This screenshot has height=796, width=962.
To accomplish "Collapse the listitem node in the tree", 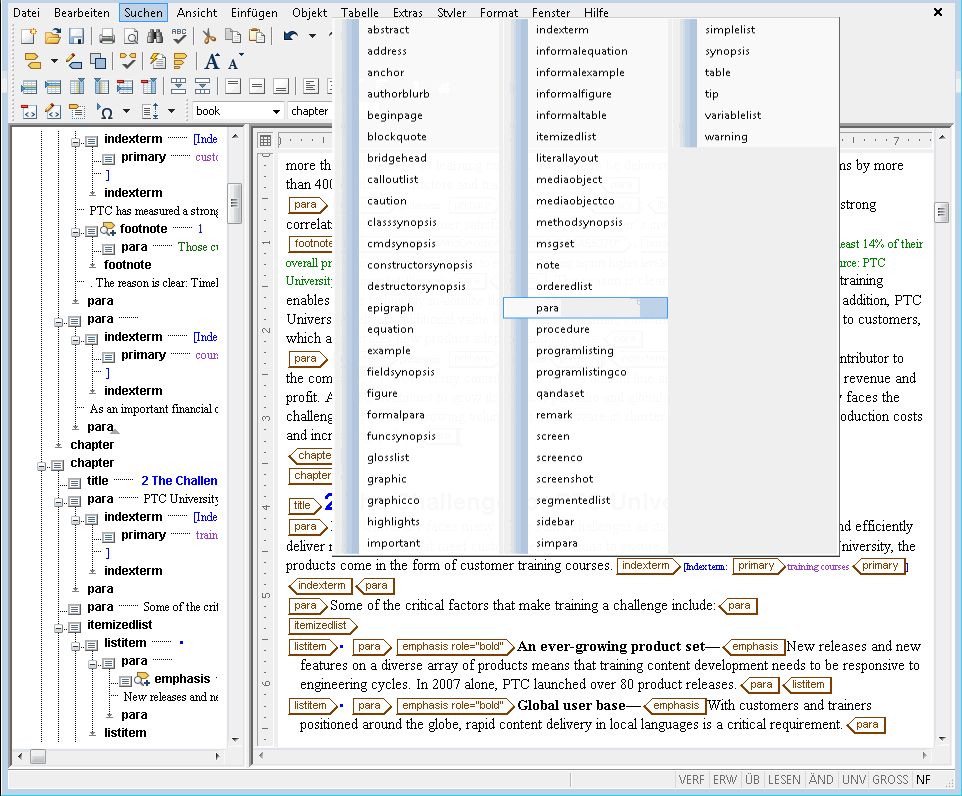I will point(75,646).
